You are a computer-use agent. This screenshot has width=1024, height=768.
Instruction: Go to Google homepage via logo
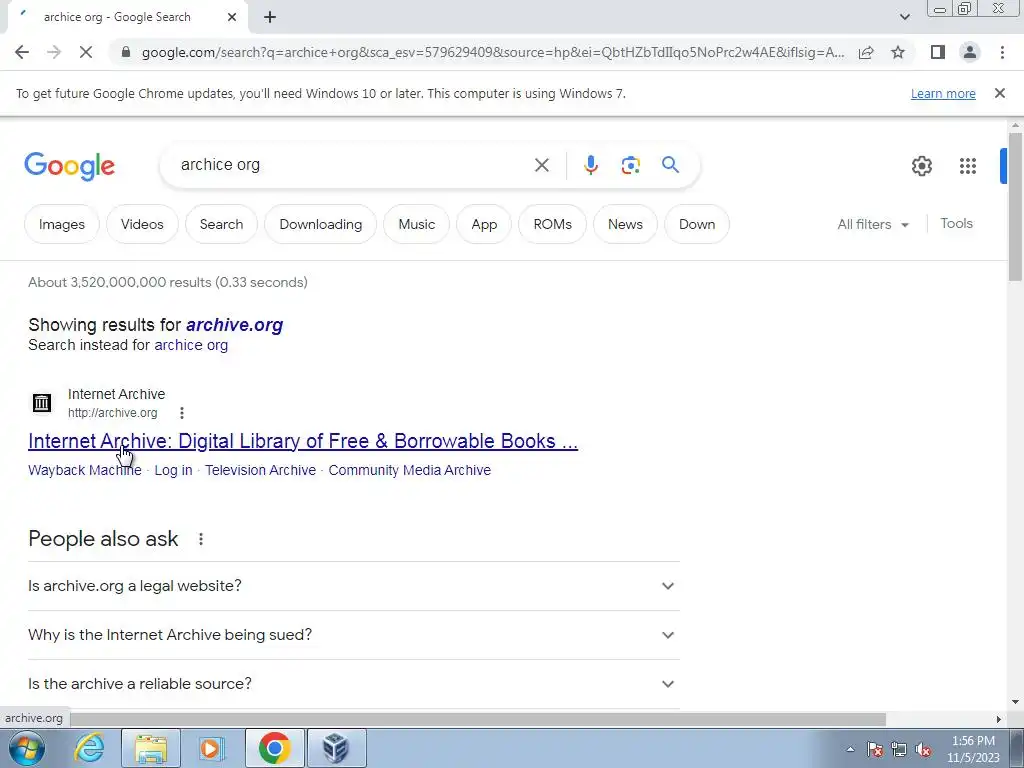[x=69, y=166]
